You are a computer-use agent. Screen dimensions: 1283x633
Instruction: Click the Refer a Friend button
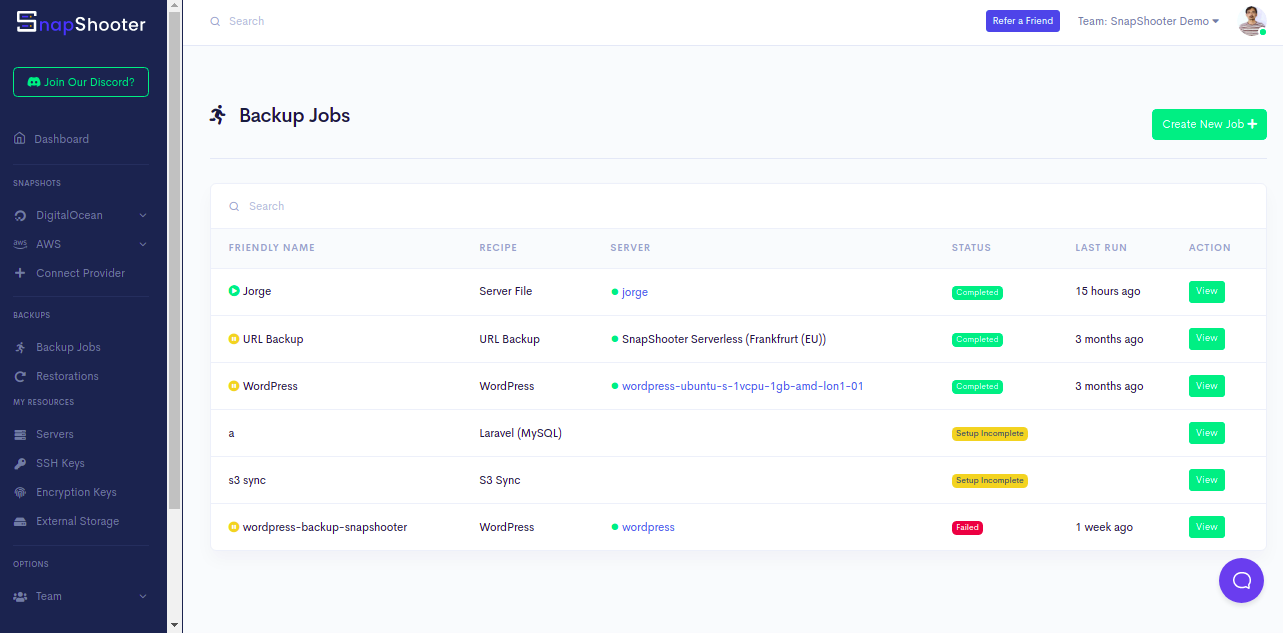(x=1022, y=21)
